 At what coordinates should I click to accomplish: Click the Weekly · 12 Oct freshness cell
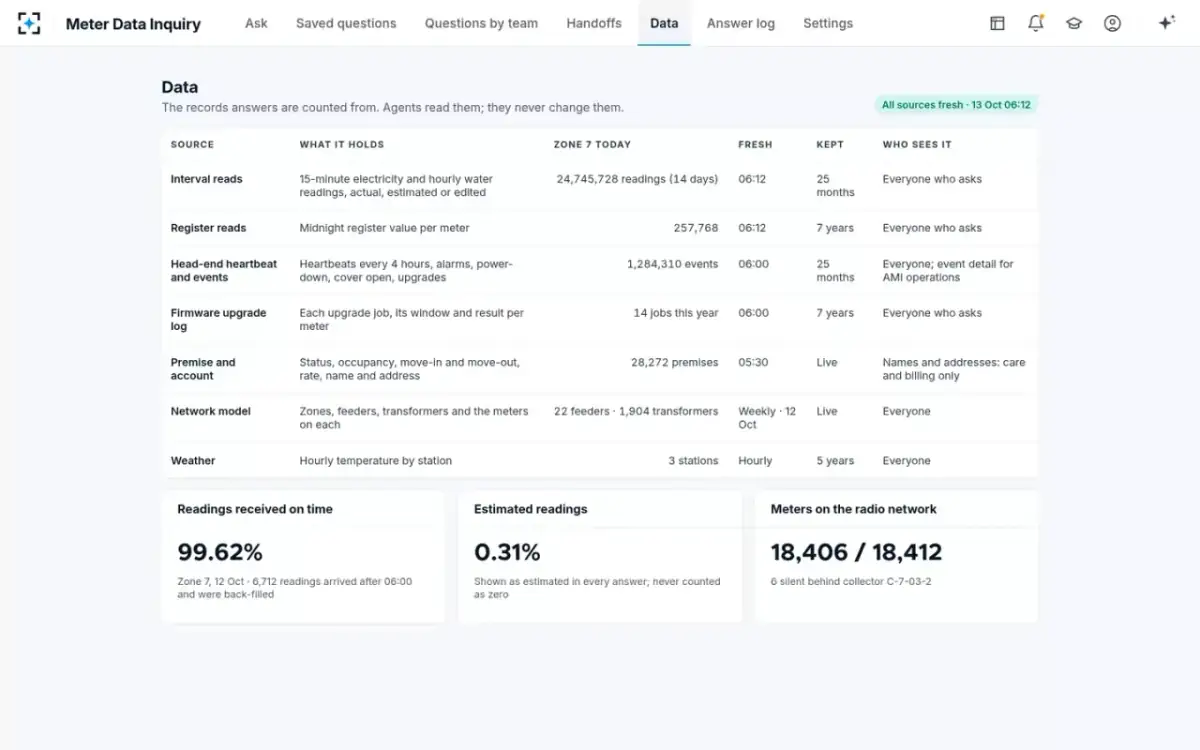click(767, 418)
